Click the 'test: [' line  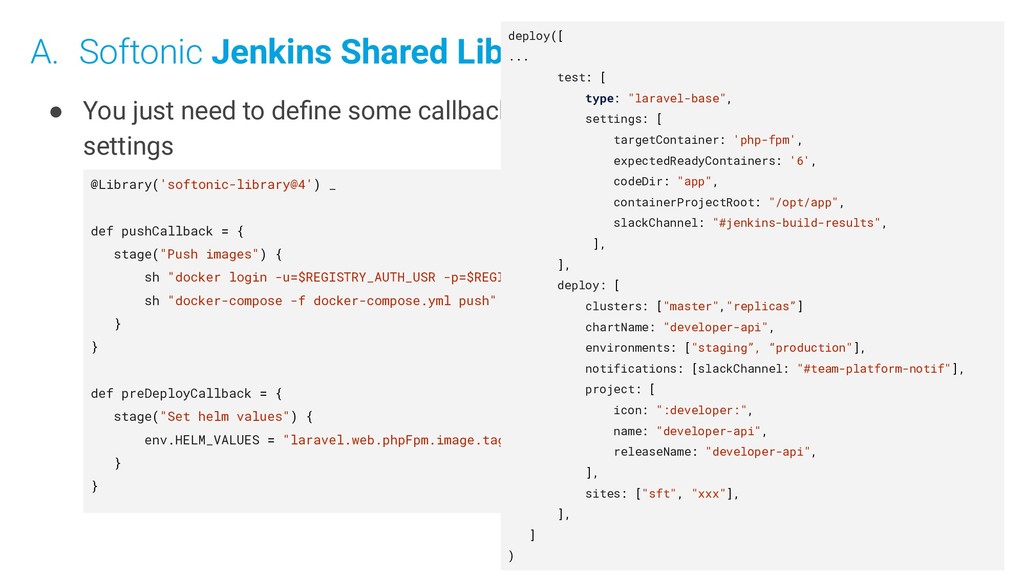pyautogui.click(x=581, y=78)
